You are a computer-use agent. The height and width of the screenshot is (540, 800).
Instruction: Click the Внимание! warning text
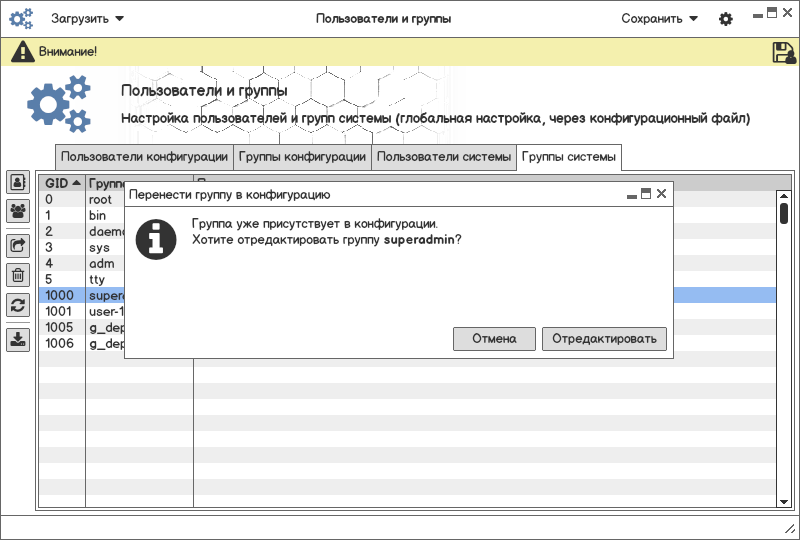tap(68, 52)
